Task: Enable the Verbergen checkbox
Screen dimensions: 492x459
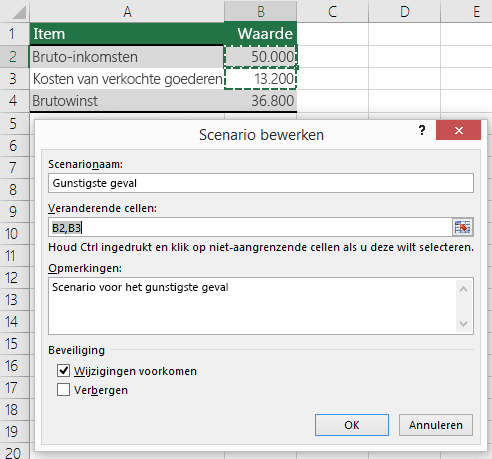Action: click(x=63, y=389)
